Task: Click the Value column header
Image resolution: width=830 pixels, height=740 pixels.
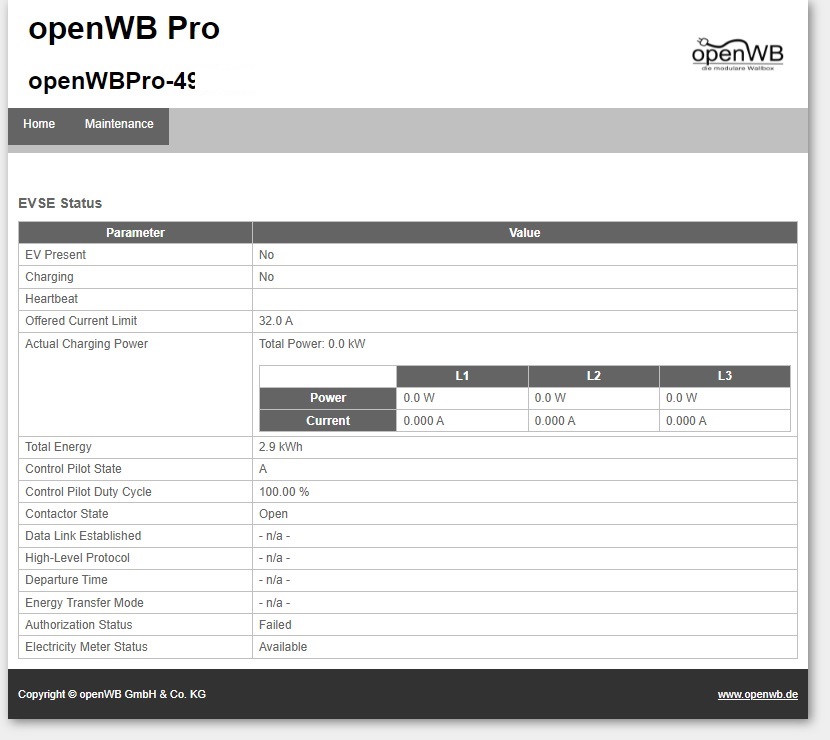Action: tap(525, 233)
